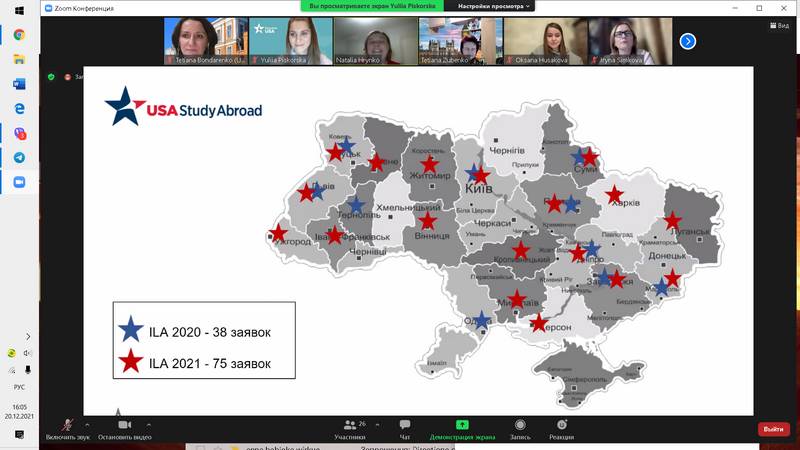
Task: Stop video with Остановить видео camera icon
Action: (x=124, y=430)
